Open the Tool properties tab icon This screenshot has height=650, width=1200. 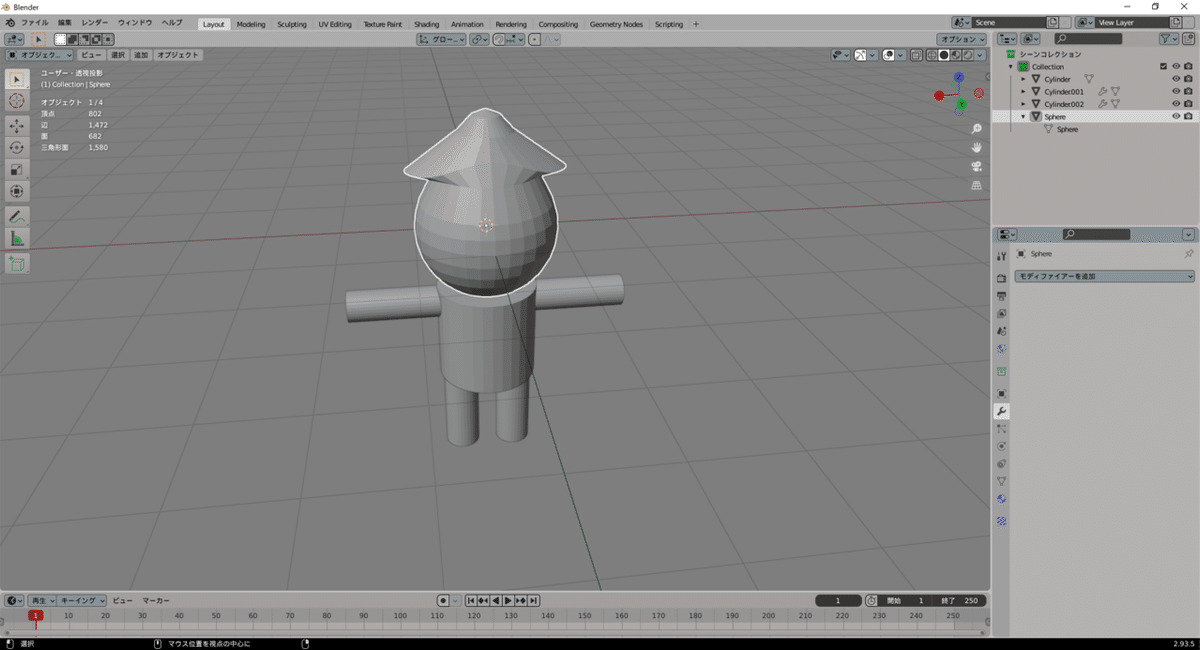[1001, 256]
